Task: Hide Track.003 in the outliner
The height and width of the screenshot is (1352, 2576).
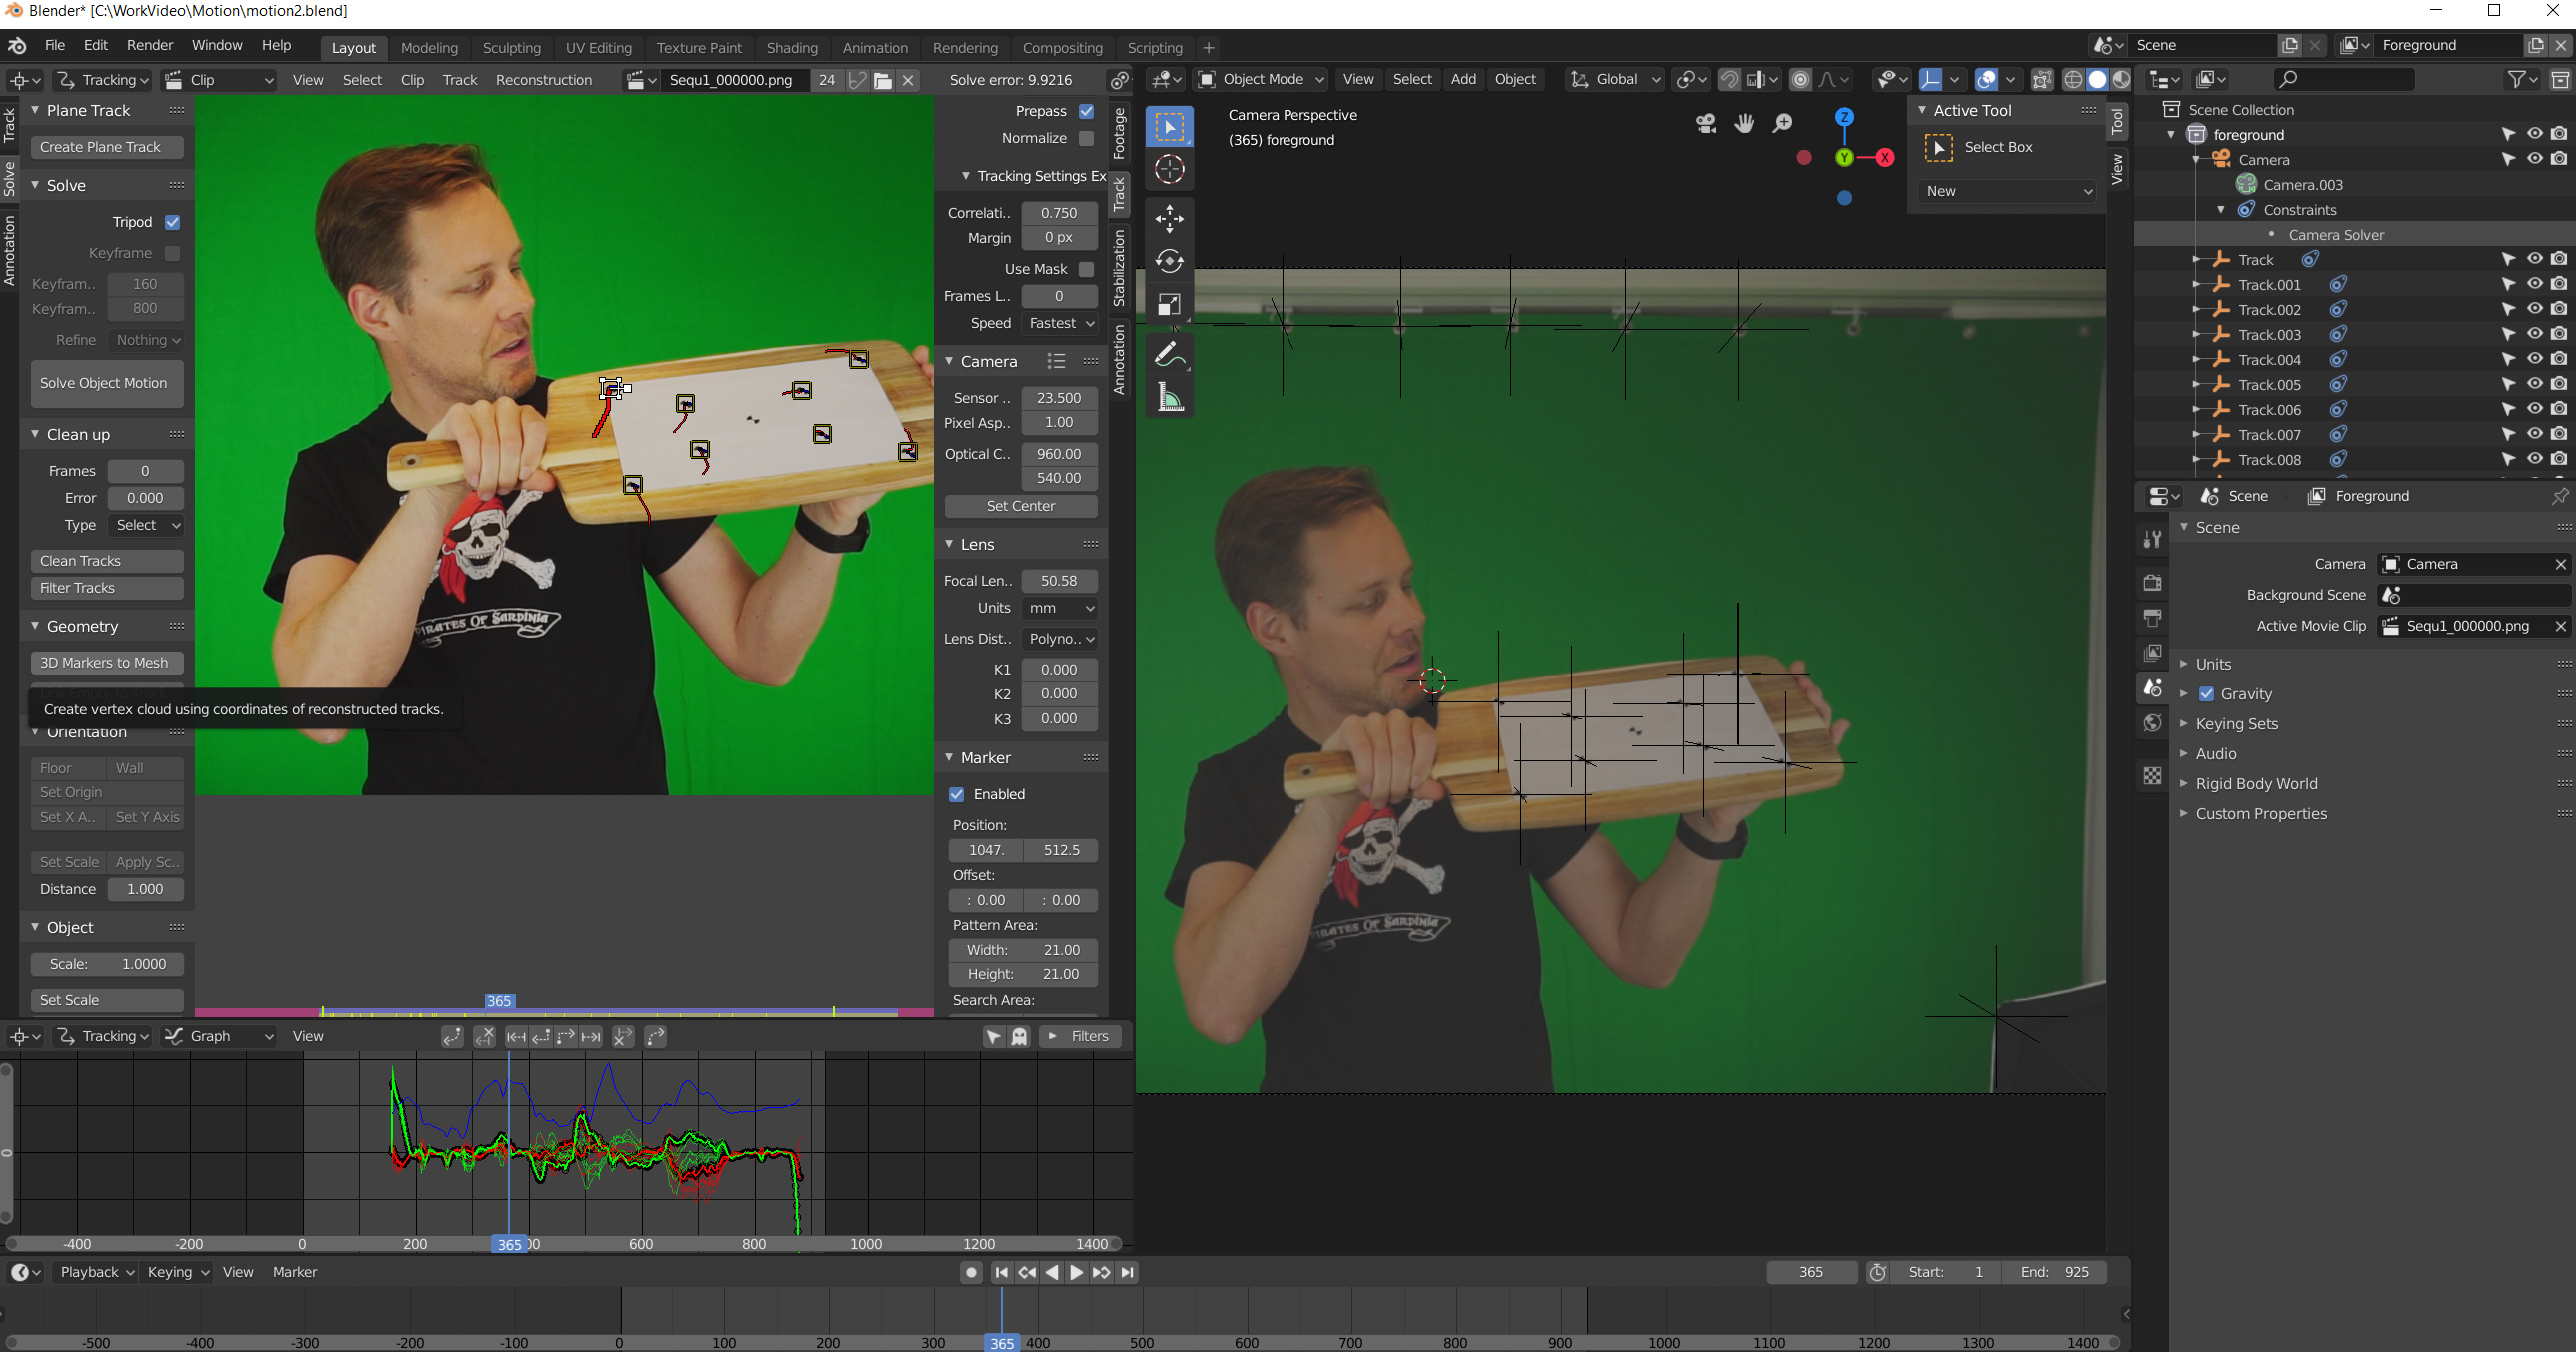Action: (x=2536, y=334)
